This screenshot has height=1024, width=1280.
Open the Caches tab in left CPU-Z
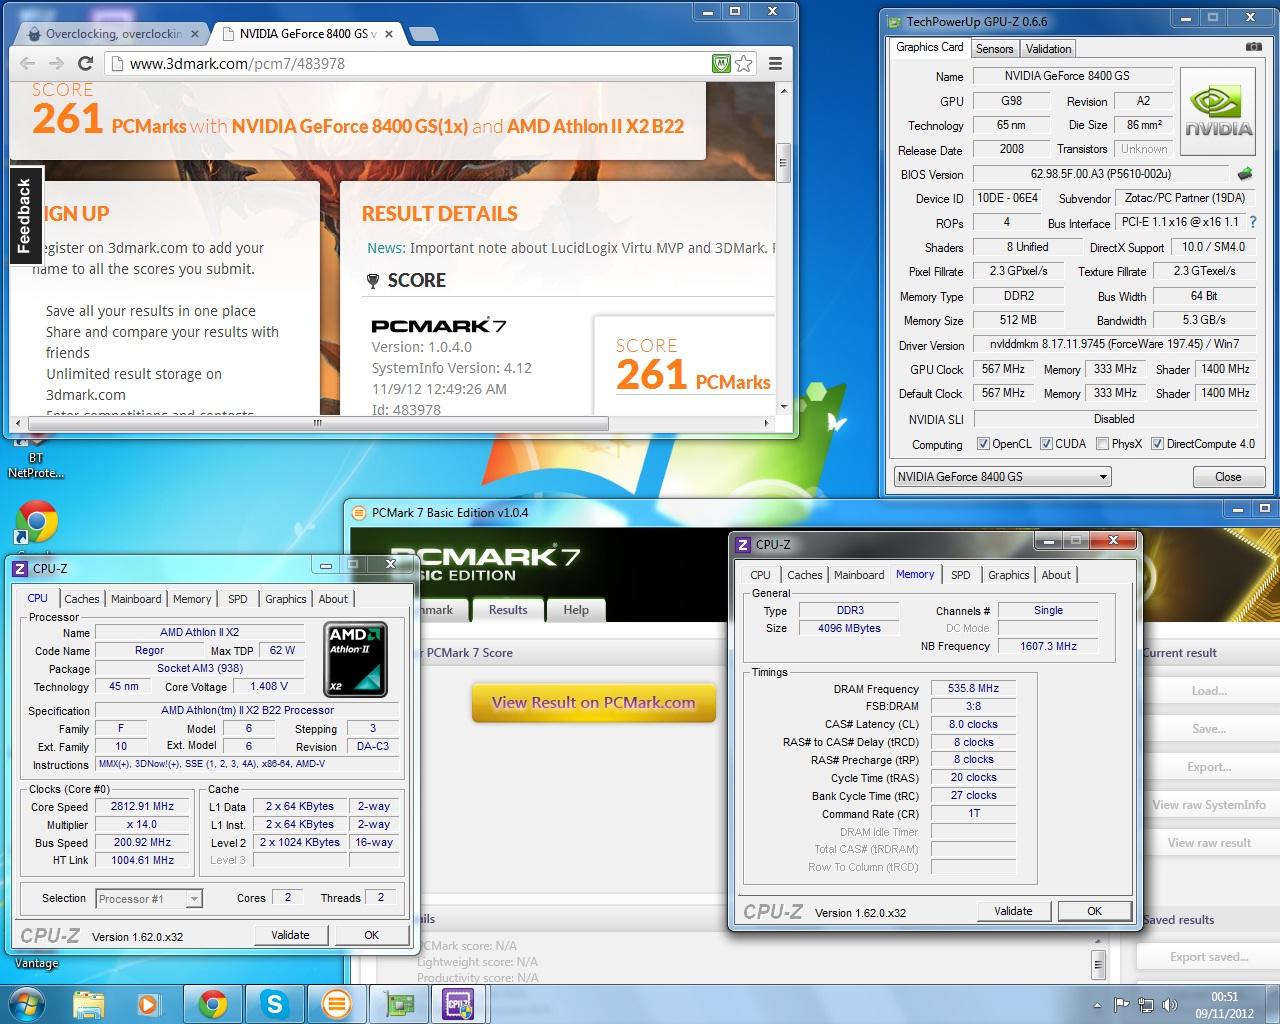(82, 599)
